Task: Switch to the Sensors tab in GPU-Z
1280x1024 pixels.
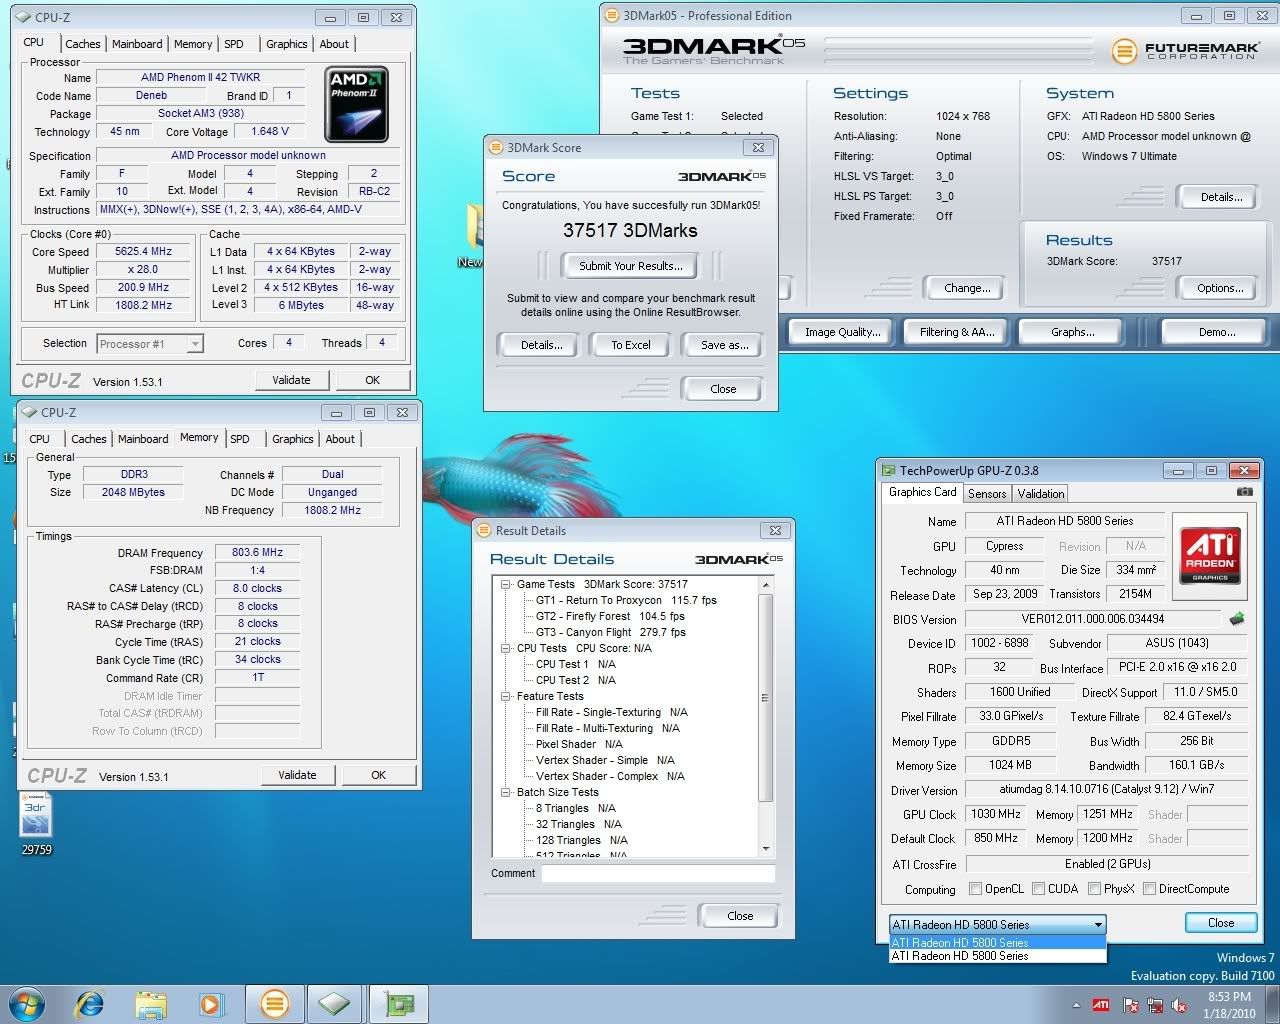Action: 987,494
